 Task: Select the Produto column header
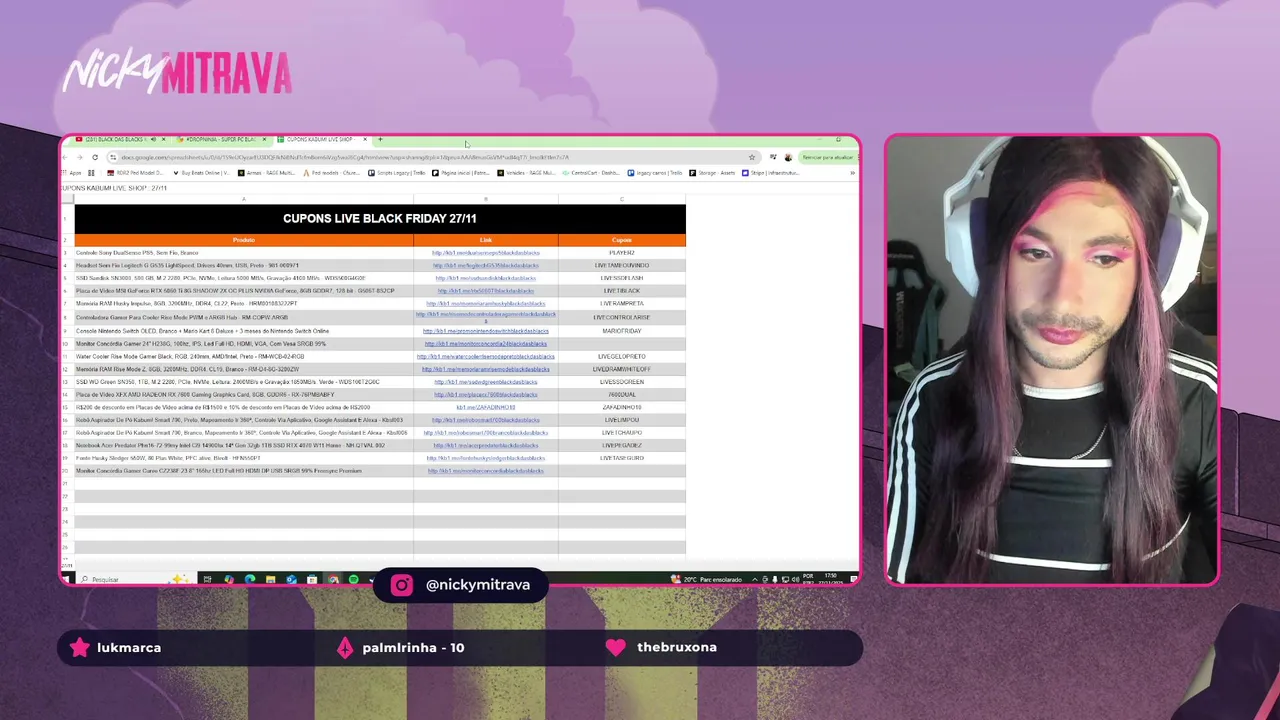point(244,240)
